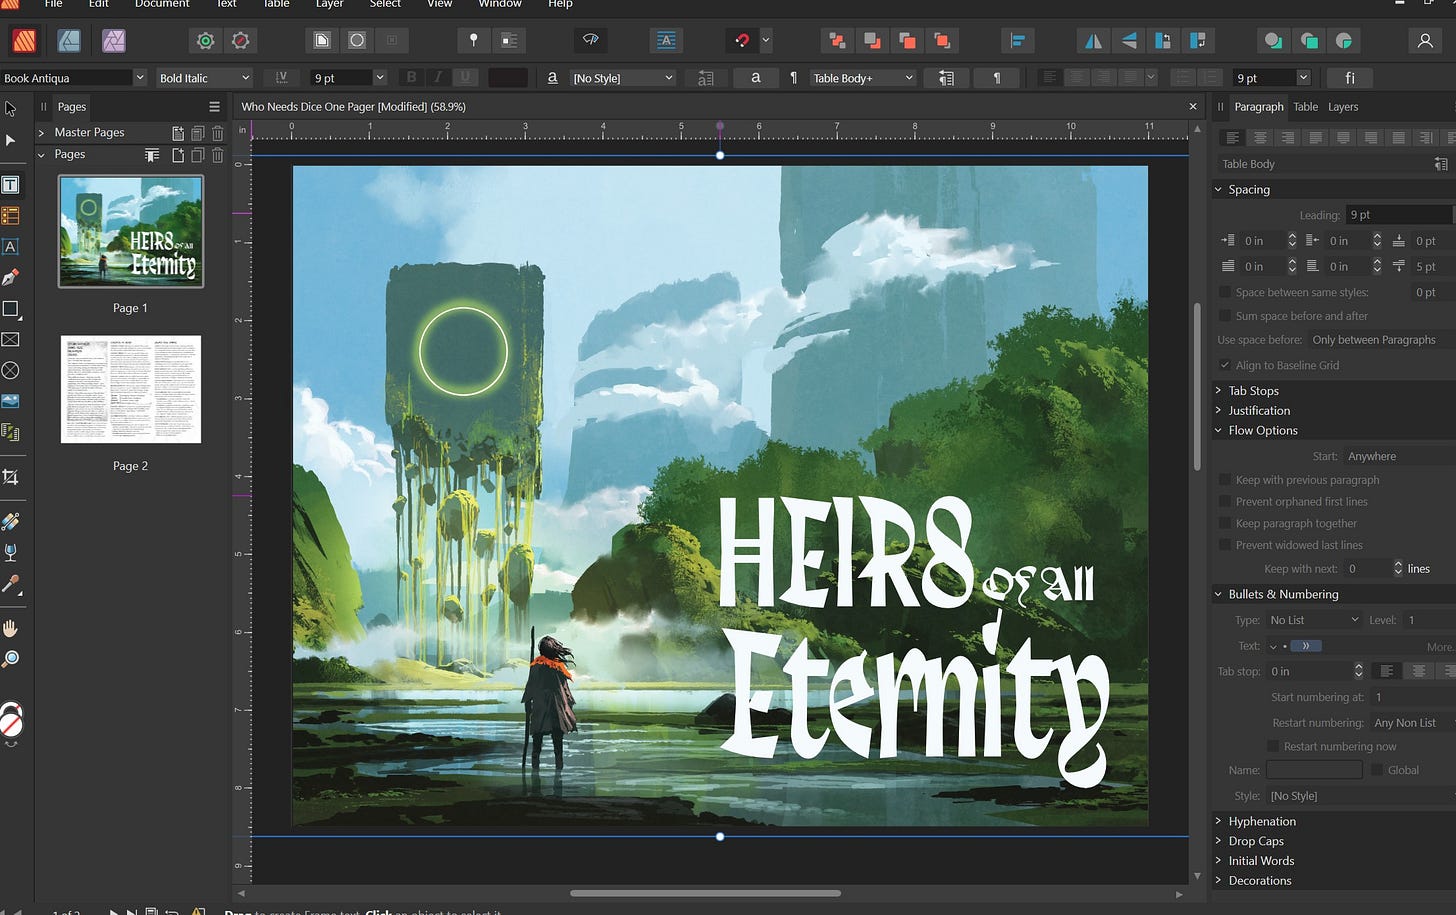
Task: Check Keep paragraph together option
Action: point(1225,523)
